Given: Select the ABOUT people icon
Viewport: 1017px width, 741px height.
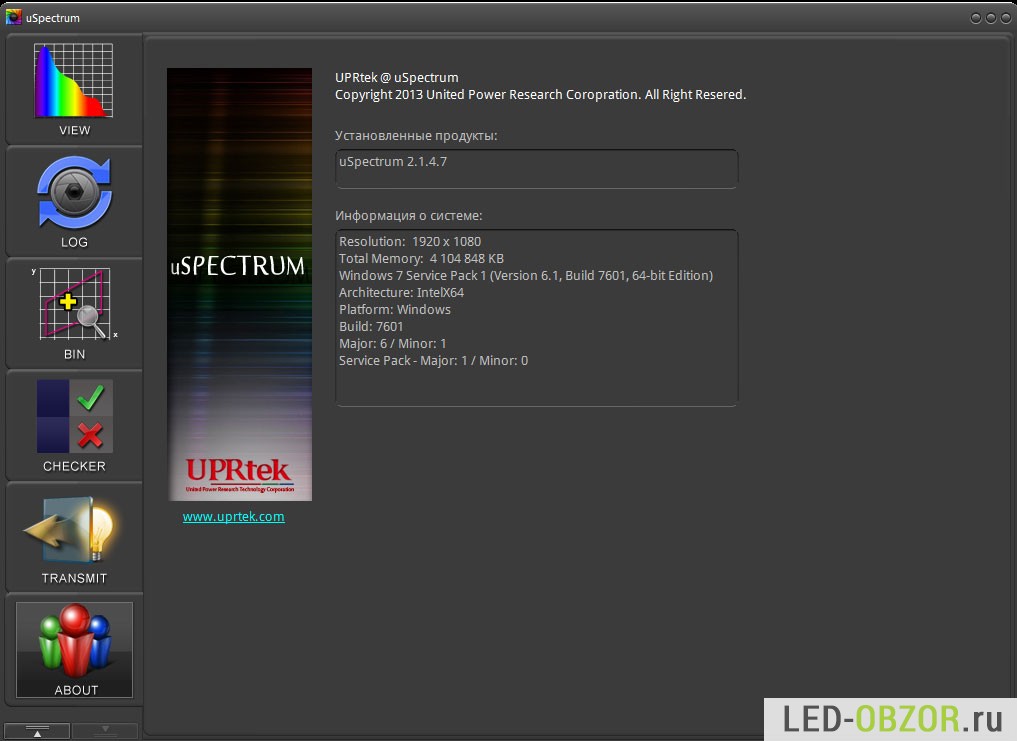Looking at the screenshot, I should click(x=74, y=648).
